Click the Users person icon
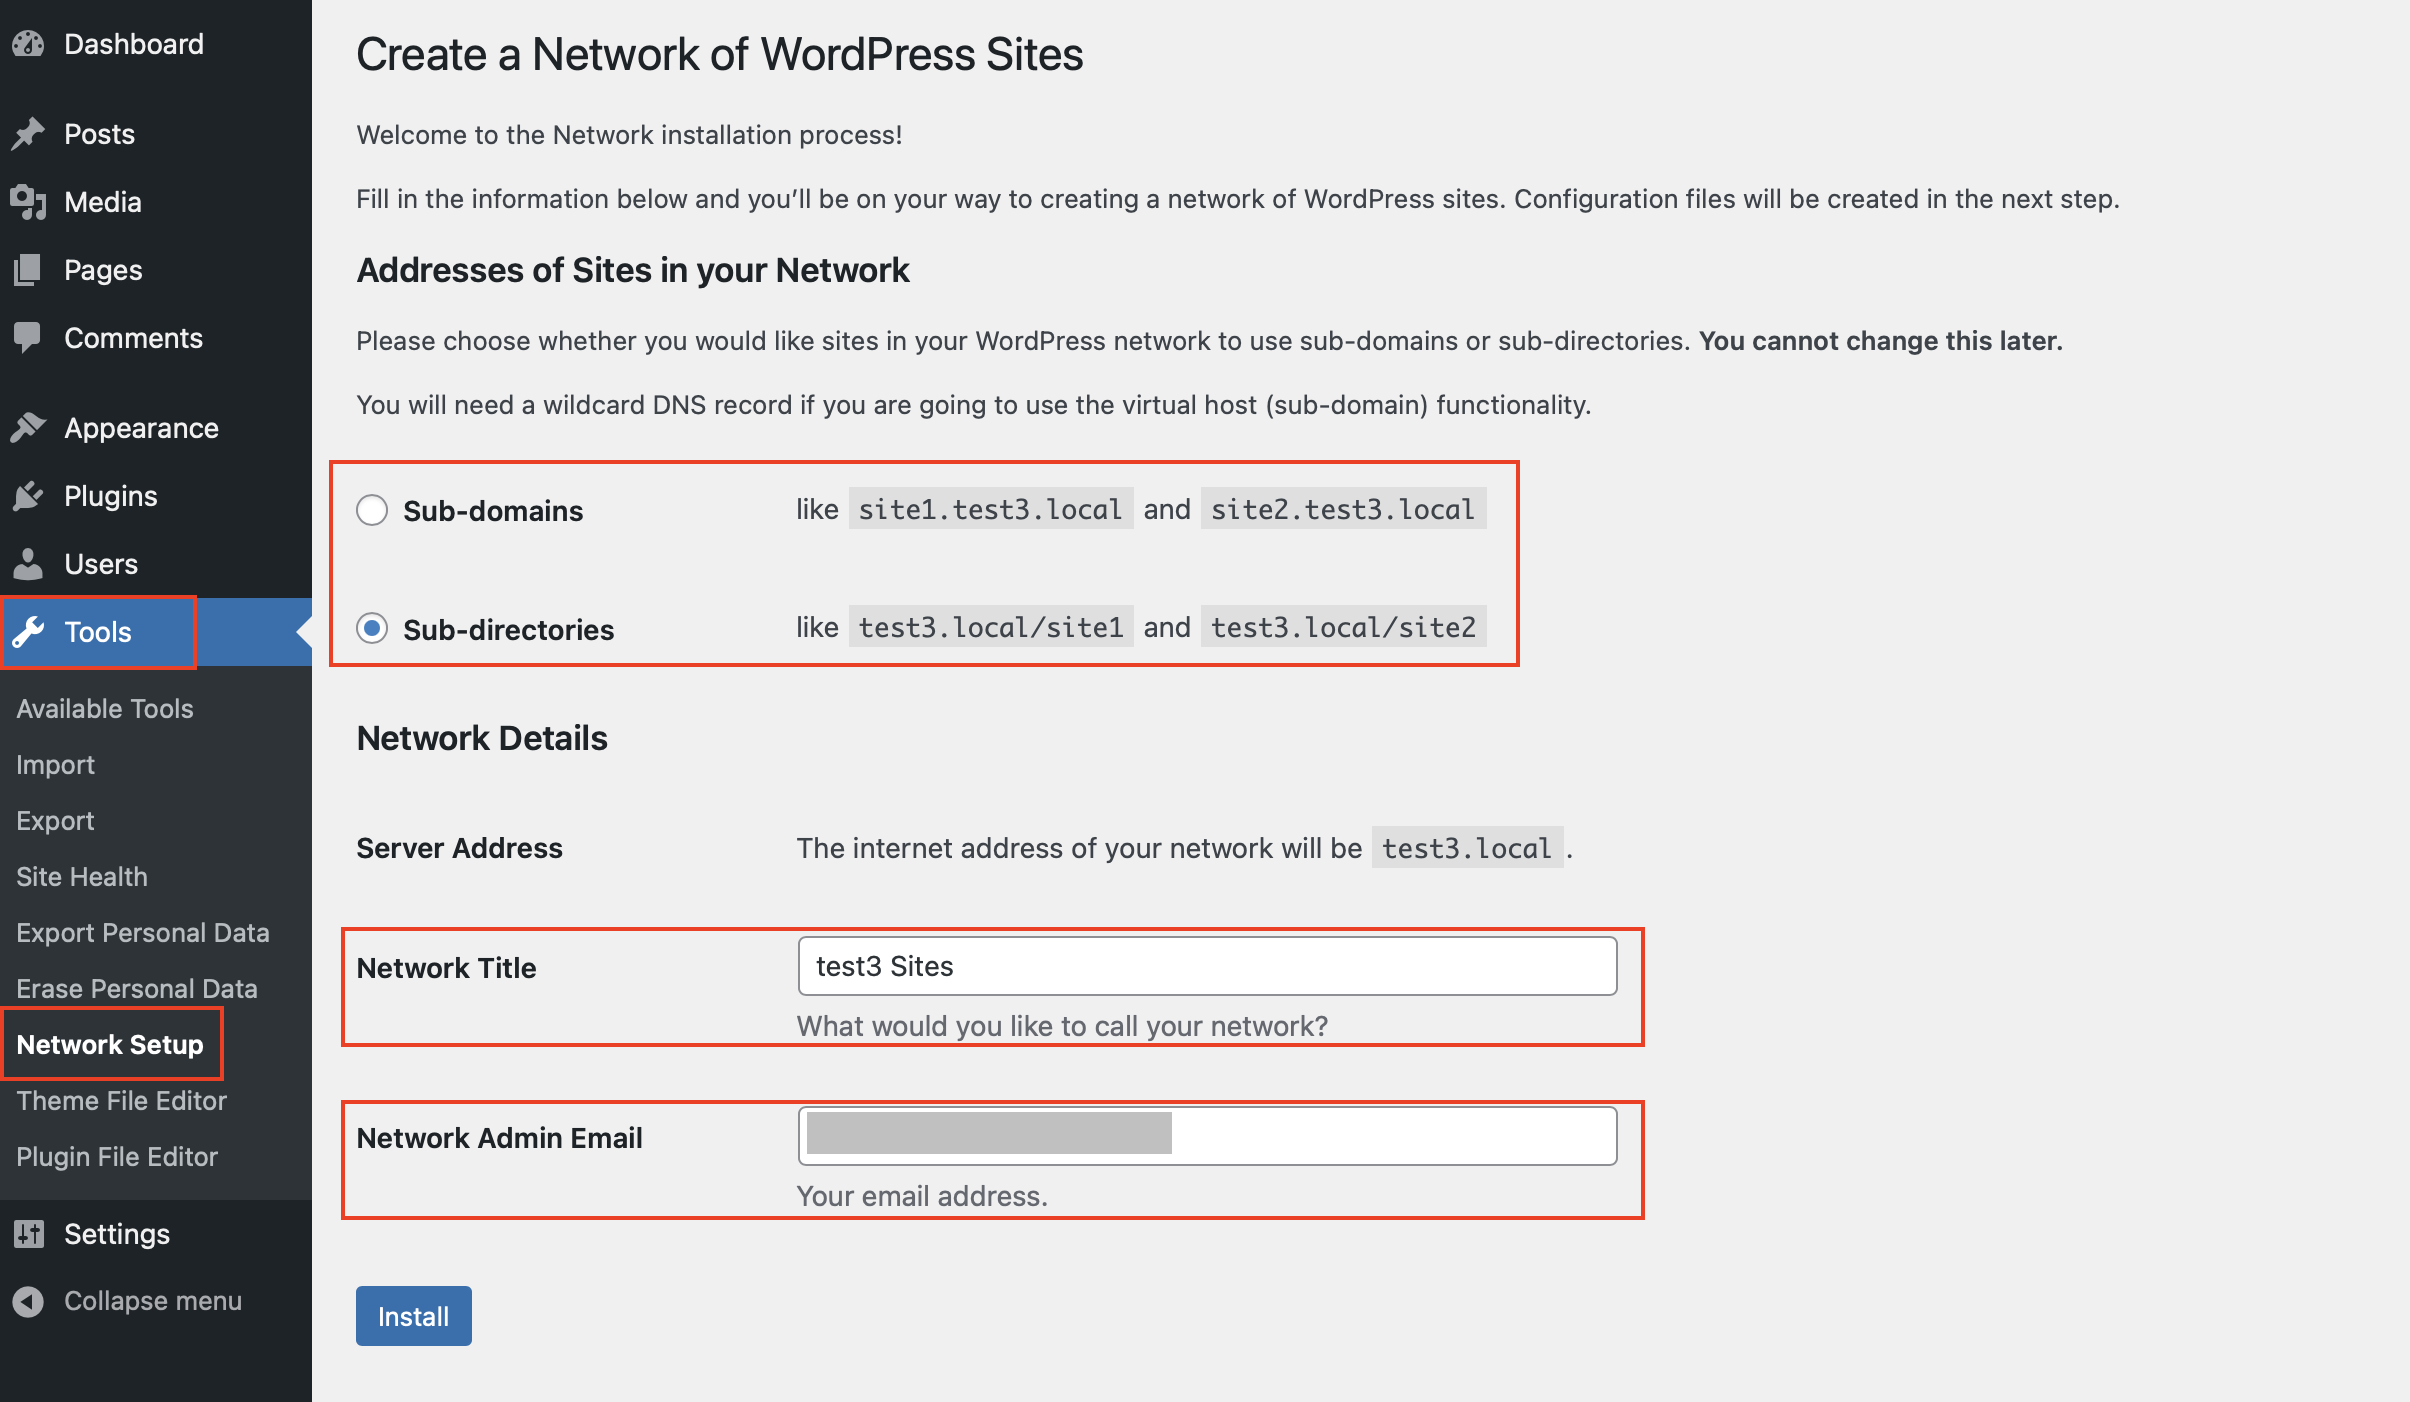 tap(28, 564)
